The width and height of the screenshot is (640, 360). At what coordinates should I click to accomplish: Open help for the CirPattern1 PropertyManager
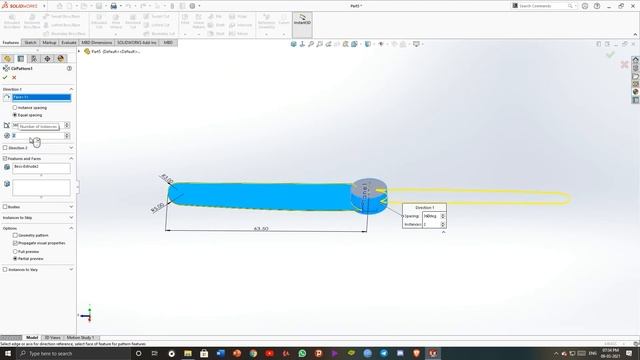click(x=69, y=69)
